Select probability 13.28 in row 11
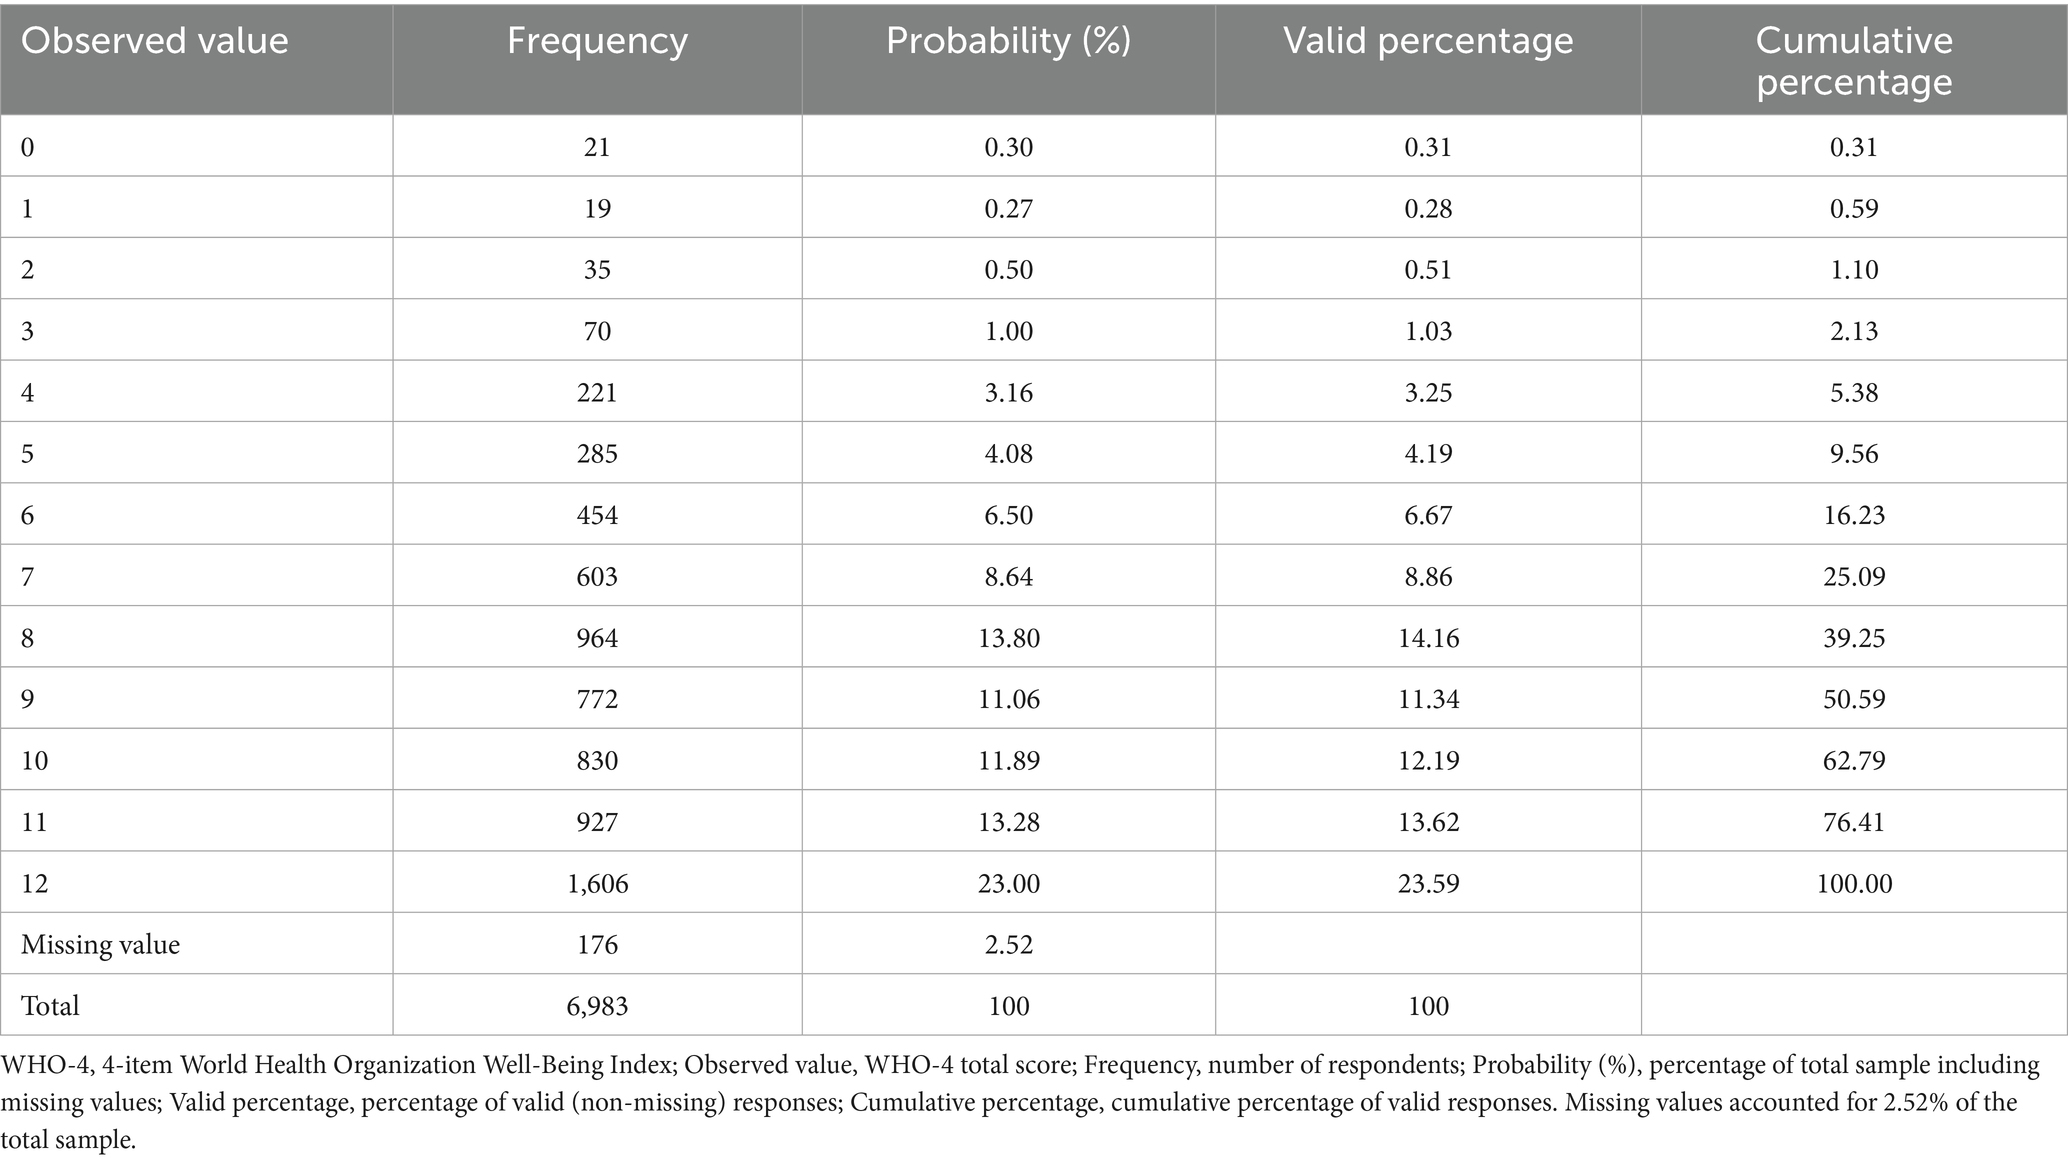 pos(1008,822)
